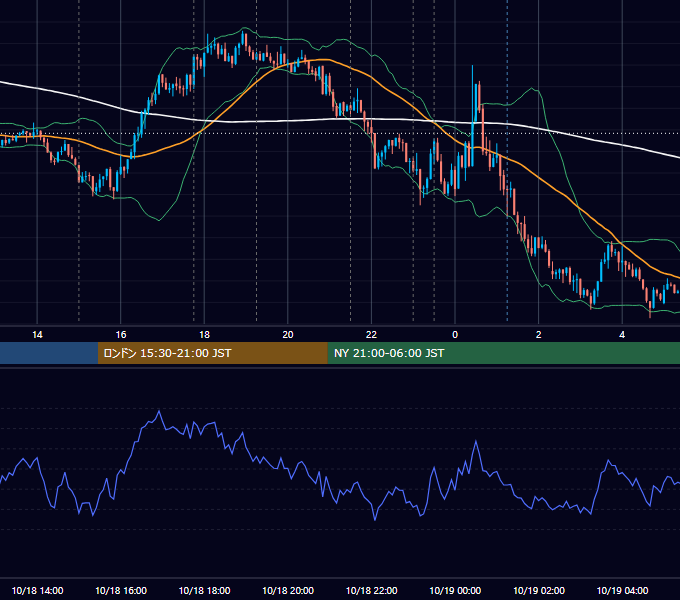Image resolution: width=680 pixels, height=600 pixels.
Task: Click the 18 hour label on the price chart axis
Action: click(x=204, y=335)
